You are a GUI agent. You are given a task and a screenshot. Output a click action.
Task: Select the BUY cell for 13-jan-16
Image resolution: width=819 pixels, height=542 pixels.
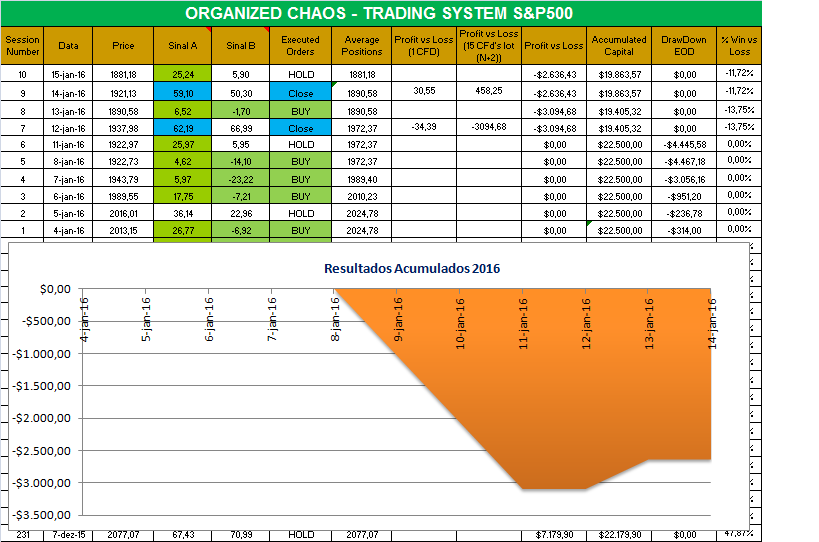pos(300,111)
